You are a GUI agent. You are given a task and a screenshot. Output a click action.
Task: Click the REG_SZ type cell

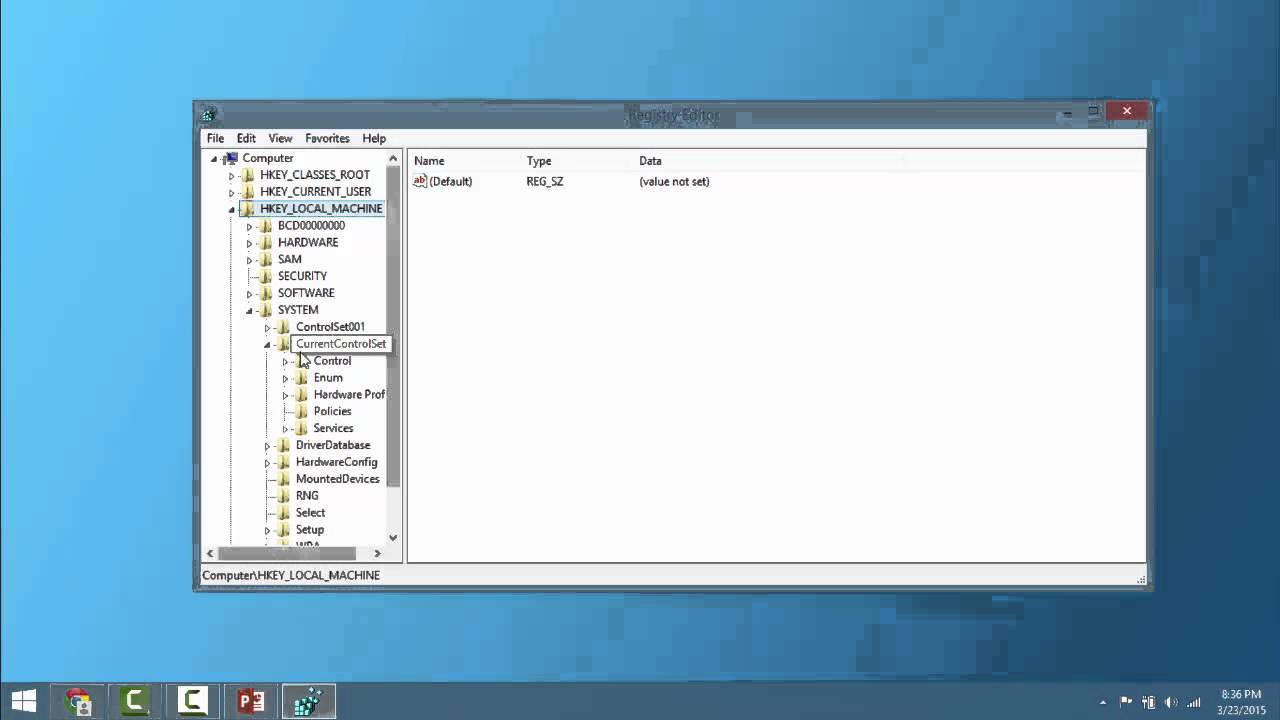[545, 182]
